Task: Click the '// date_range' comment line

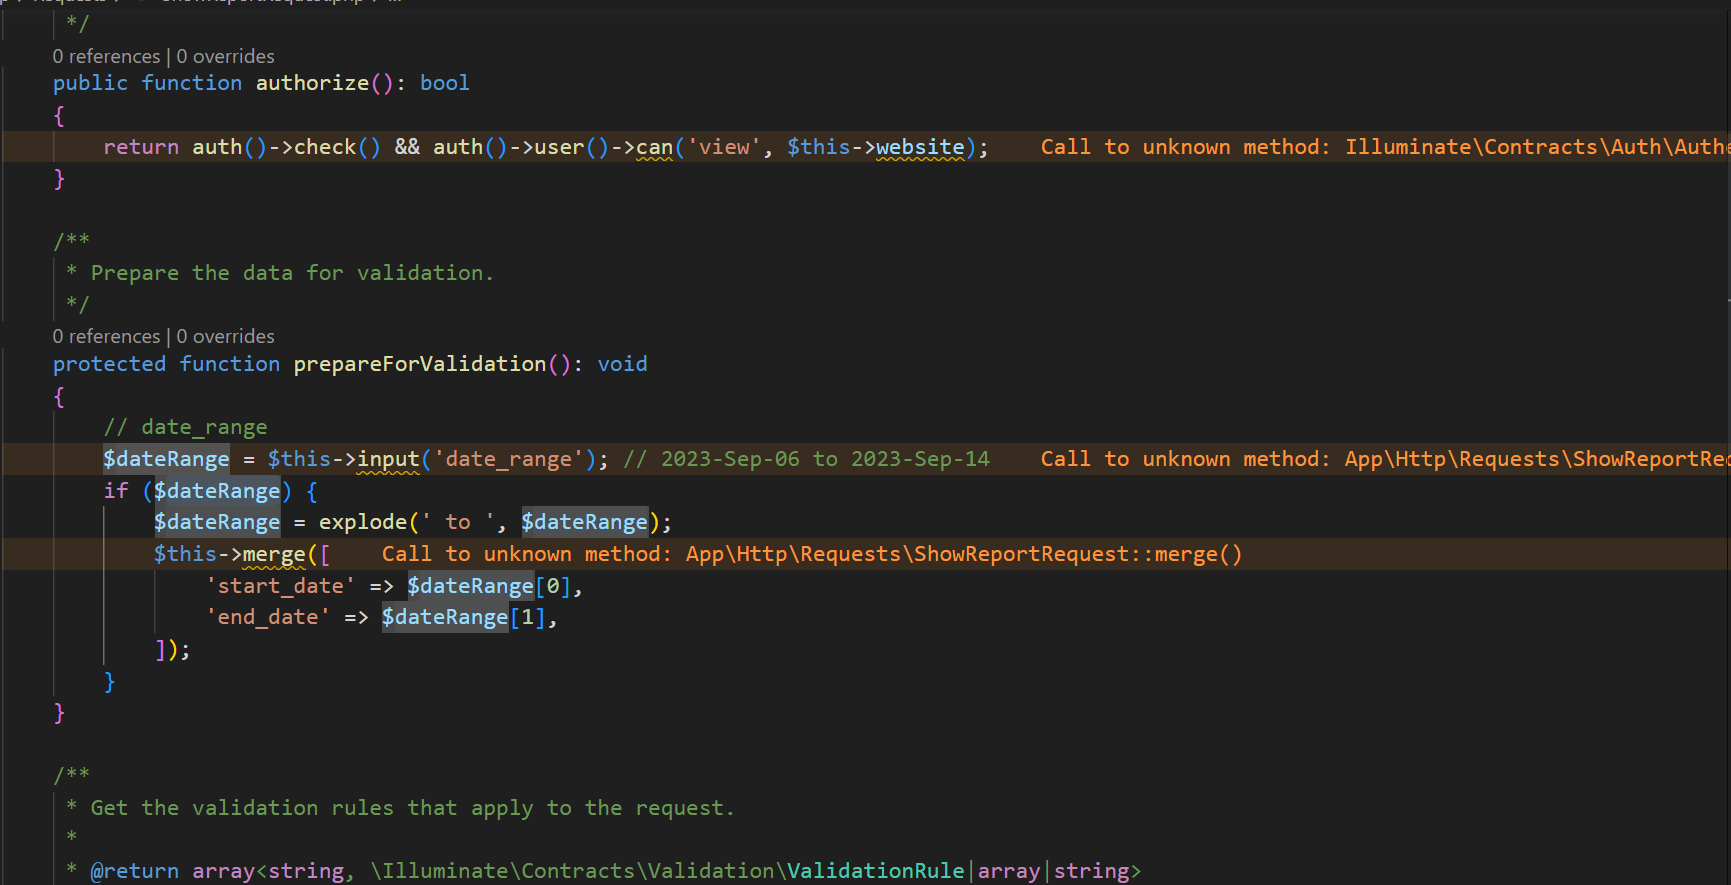Action: coord(186,427)
